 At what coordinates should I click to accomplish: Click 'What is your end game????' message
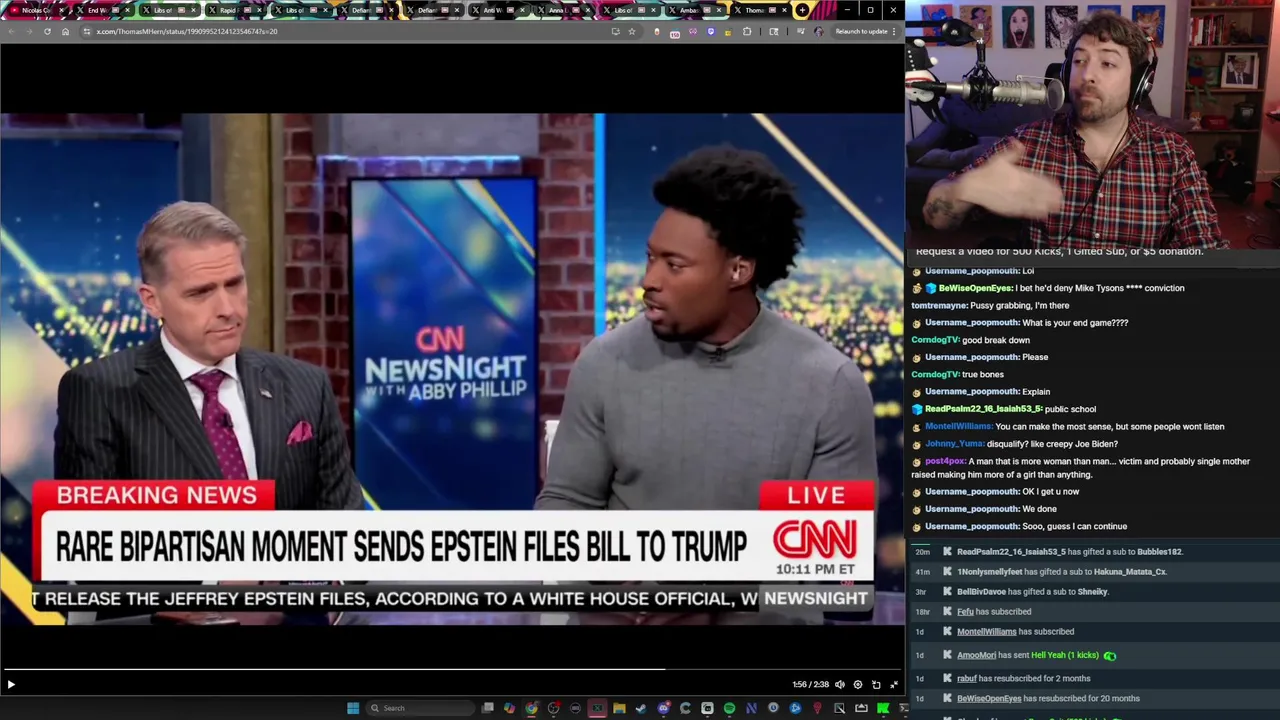click(x=1075, y=323)
